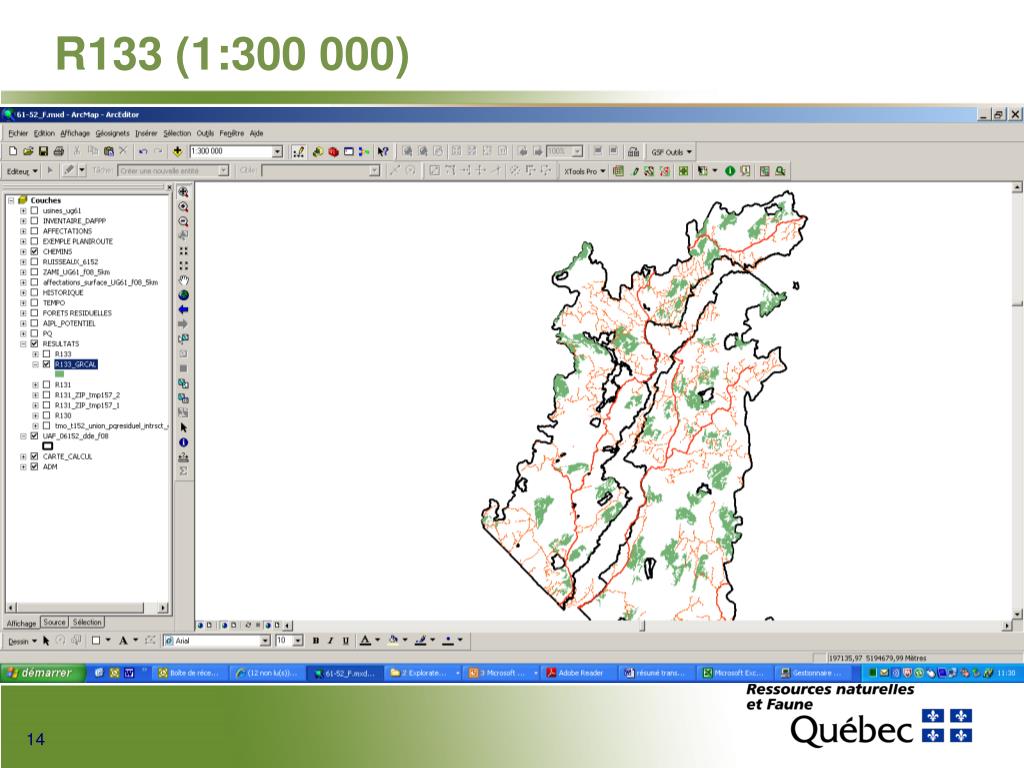1024x768 pixels.
Task: Open Microsoft Excel taskbar button
Action: coord(736,673)
